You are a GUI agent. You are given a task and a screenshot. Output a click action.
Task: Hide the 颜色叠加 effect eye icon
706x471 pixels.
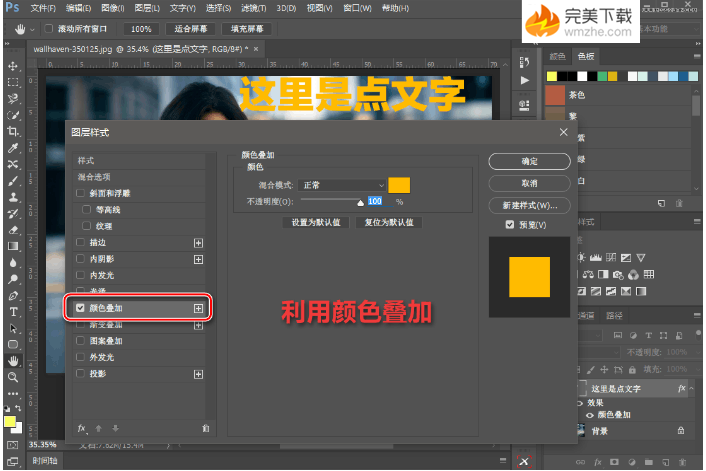click(587, 414)
